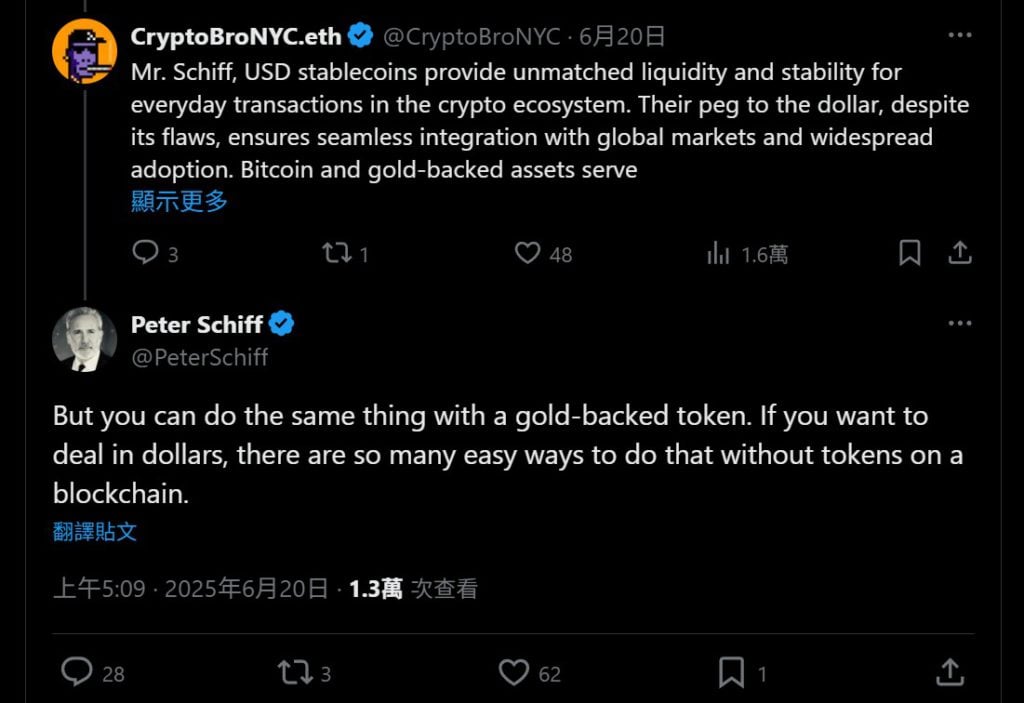This screenshot has width=1024, height=703.
Task: Share Peter Schiff's post via share icon
Action: click(x=950, y=672)
